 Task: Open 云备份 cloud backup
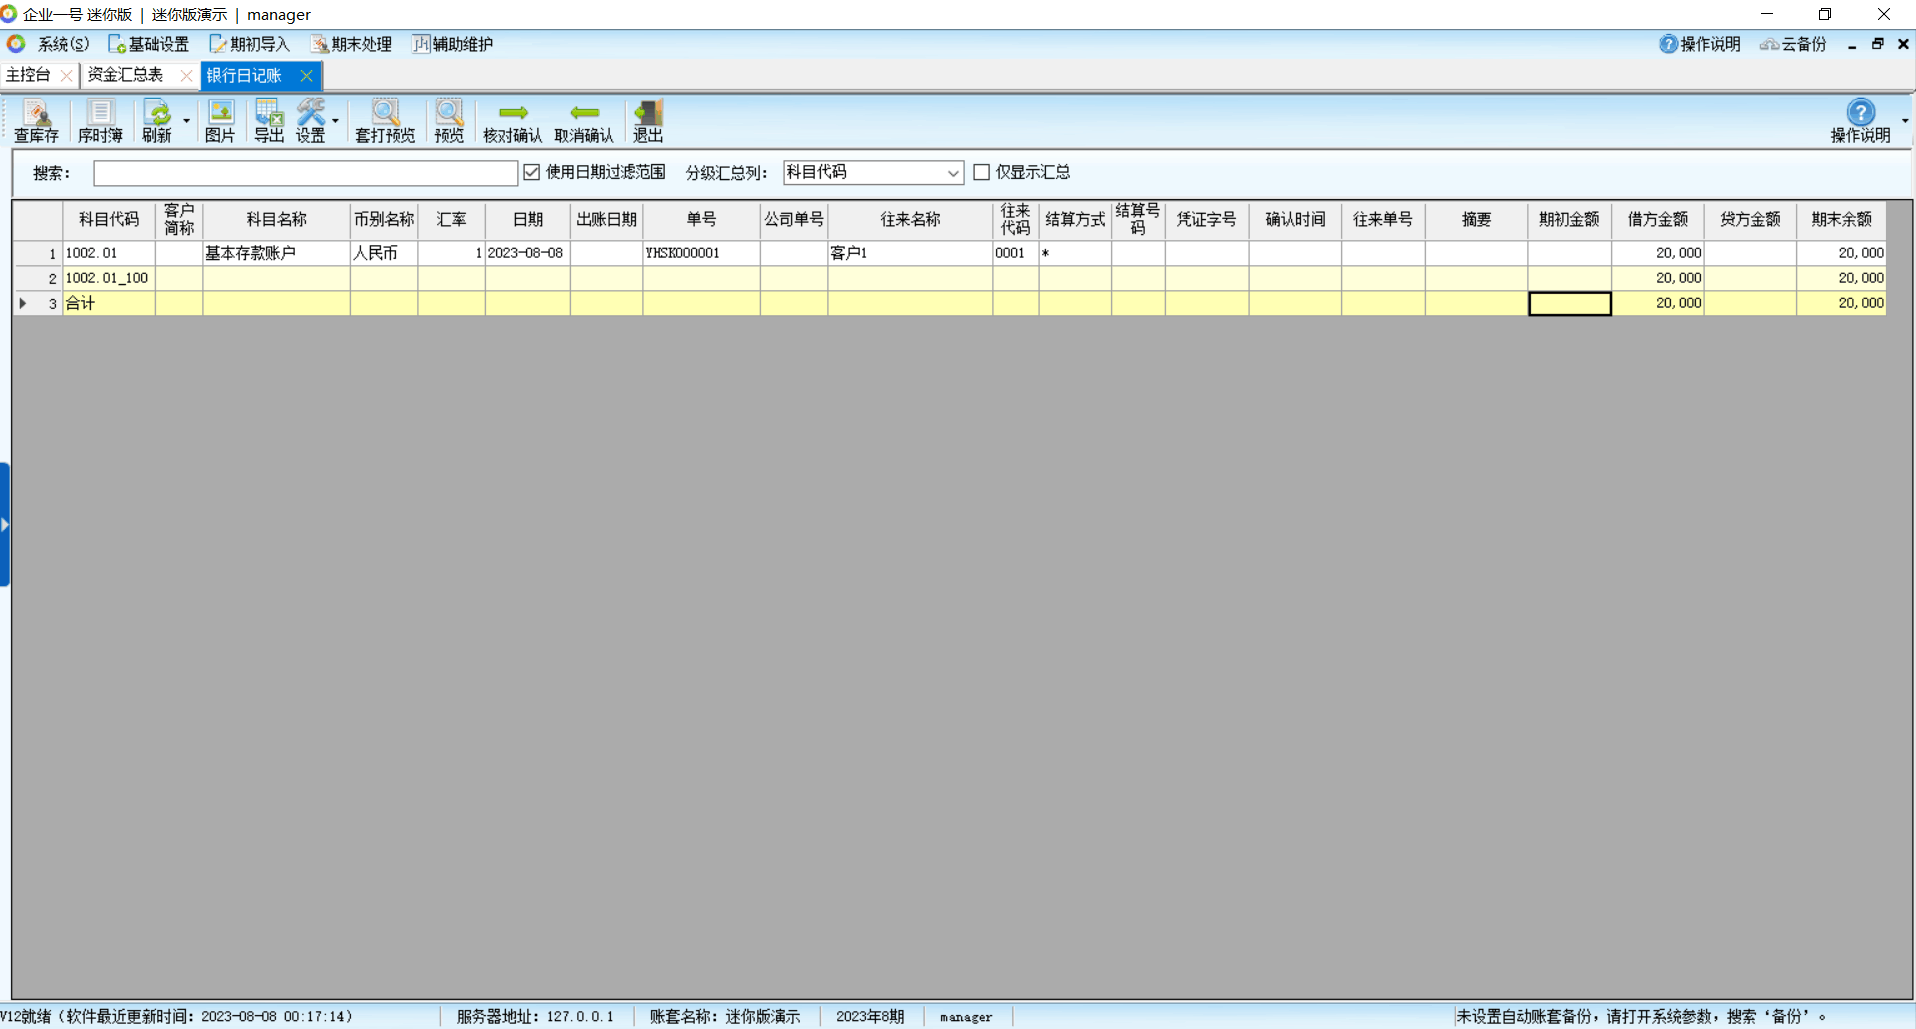coord(1794,44)
